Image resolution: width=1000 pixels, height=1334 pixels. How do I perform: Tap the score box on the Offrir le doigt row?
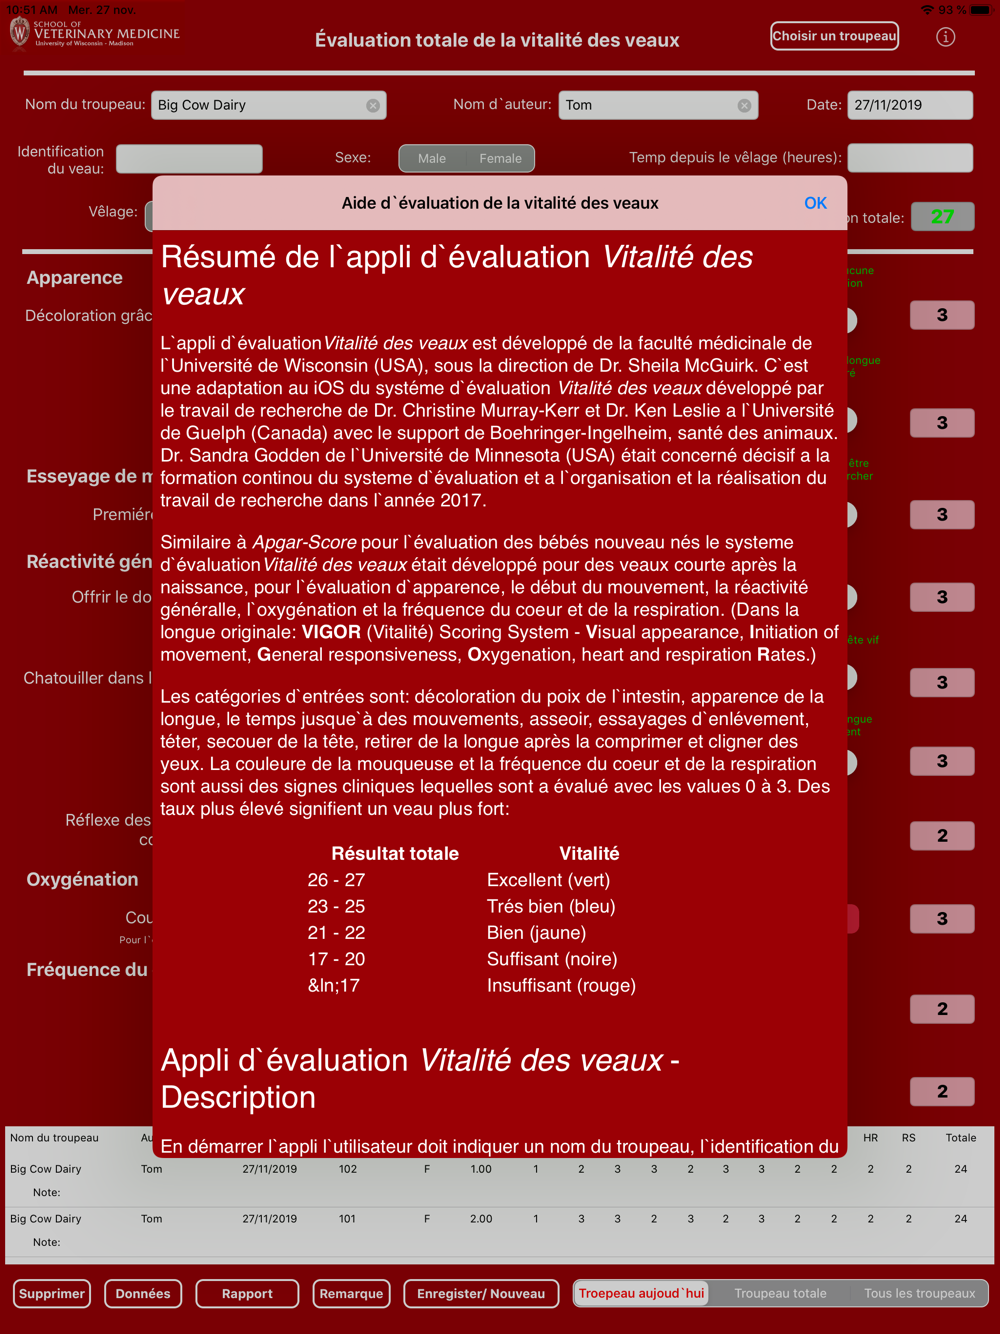(942, 597)
